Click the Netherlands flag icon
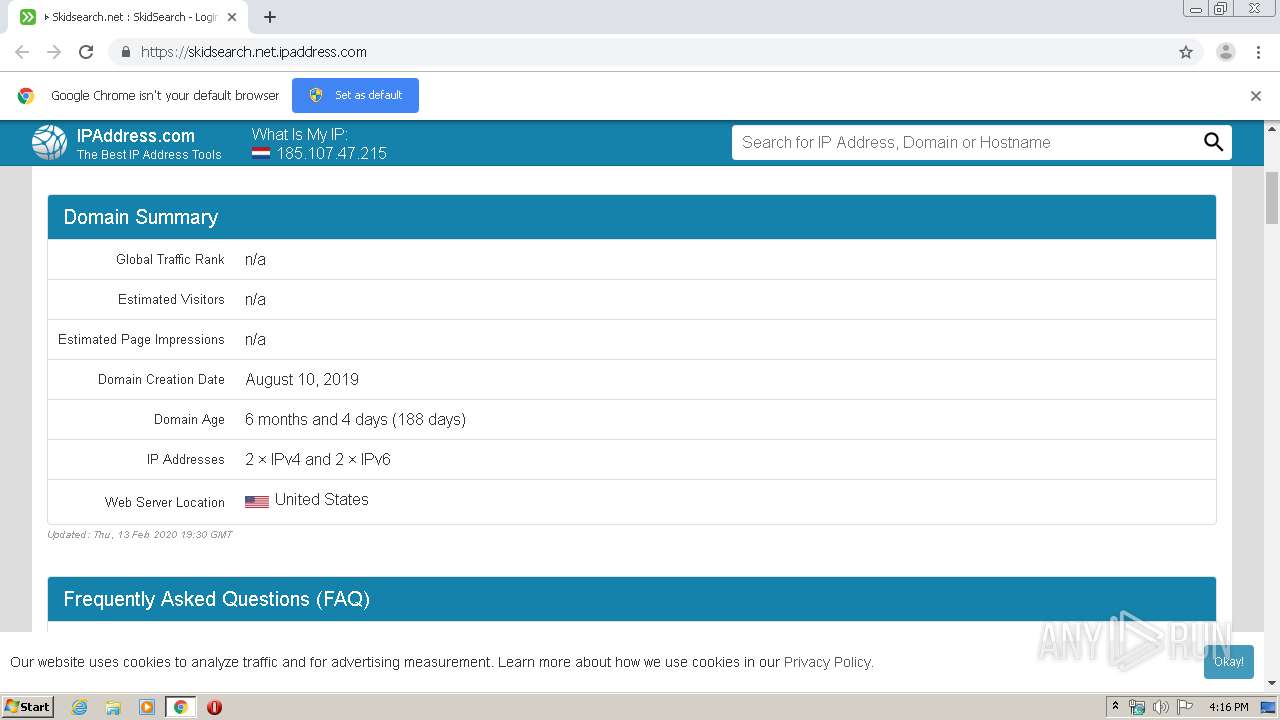The height and width of the screenshot is (720, 1280). point(261,154)
